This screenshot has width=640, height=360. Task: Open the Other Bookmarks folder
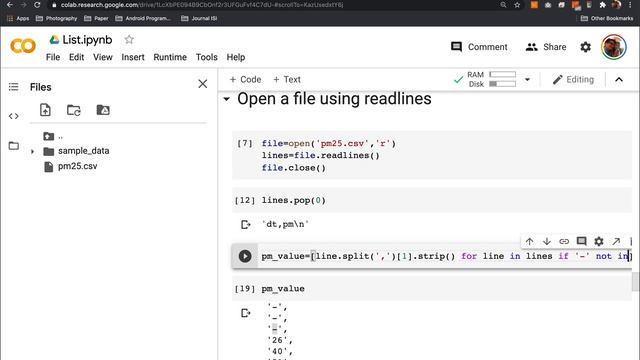pyautogui.click(x=607, y=18)
